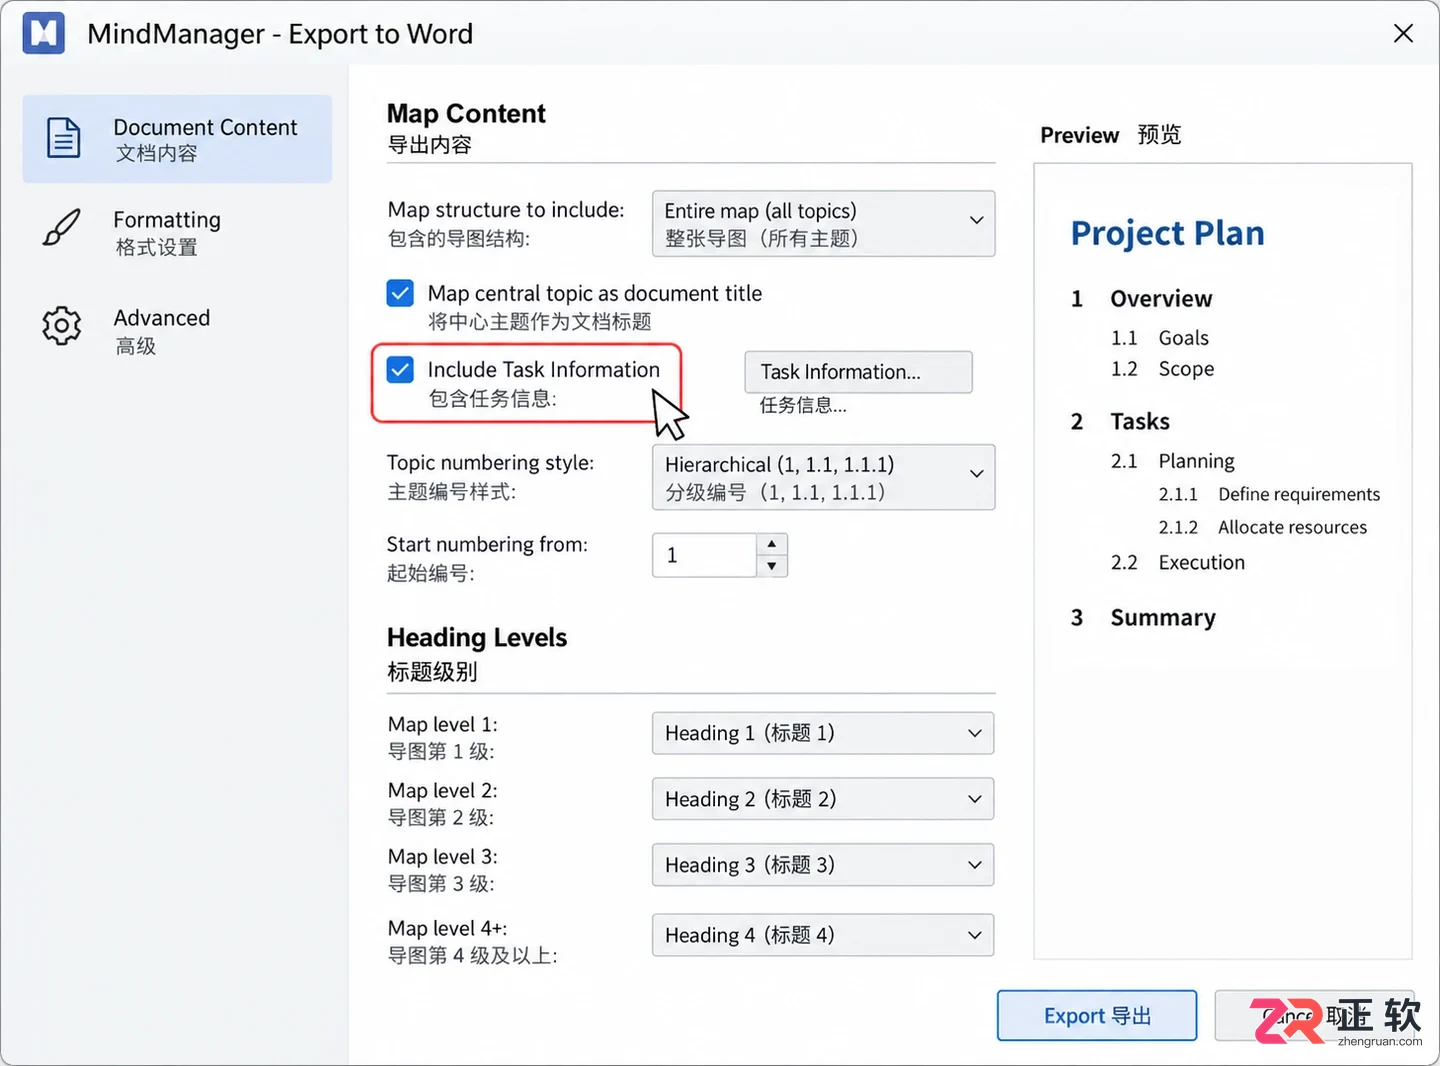Decrease start numbering with down arrow

771,566
